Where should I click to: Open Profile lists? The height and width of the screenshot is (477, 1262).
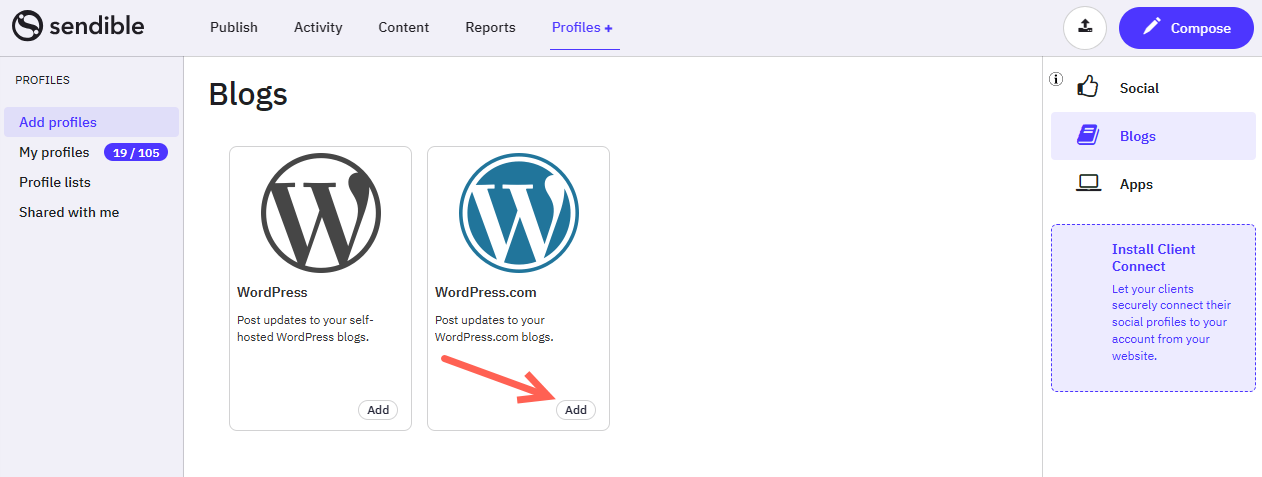[55, 182]
